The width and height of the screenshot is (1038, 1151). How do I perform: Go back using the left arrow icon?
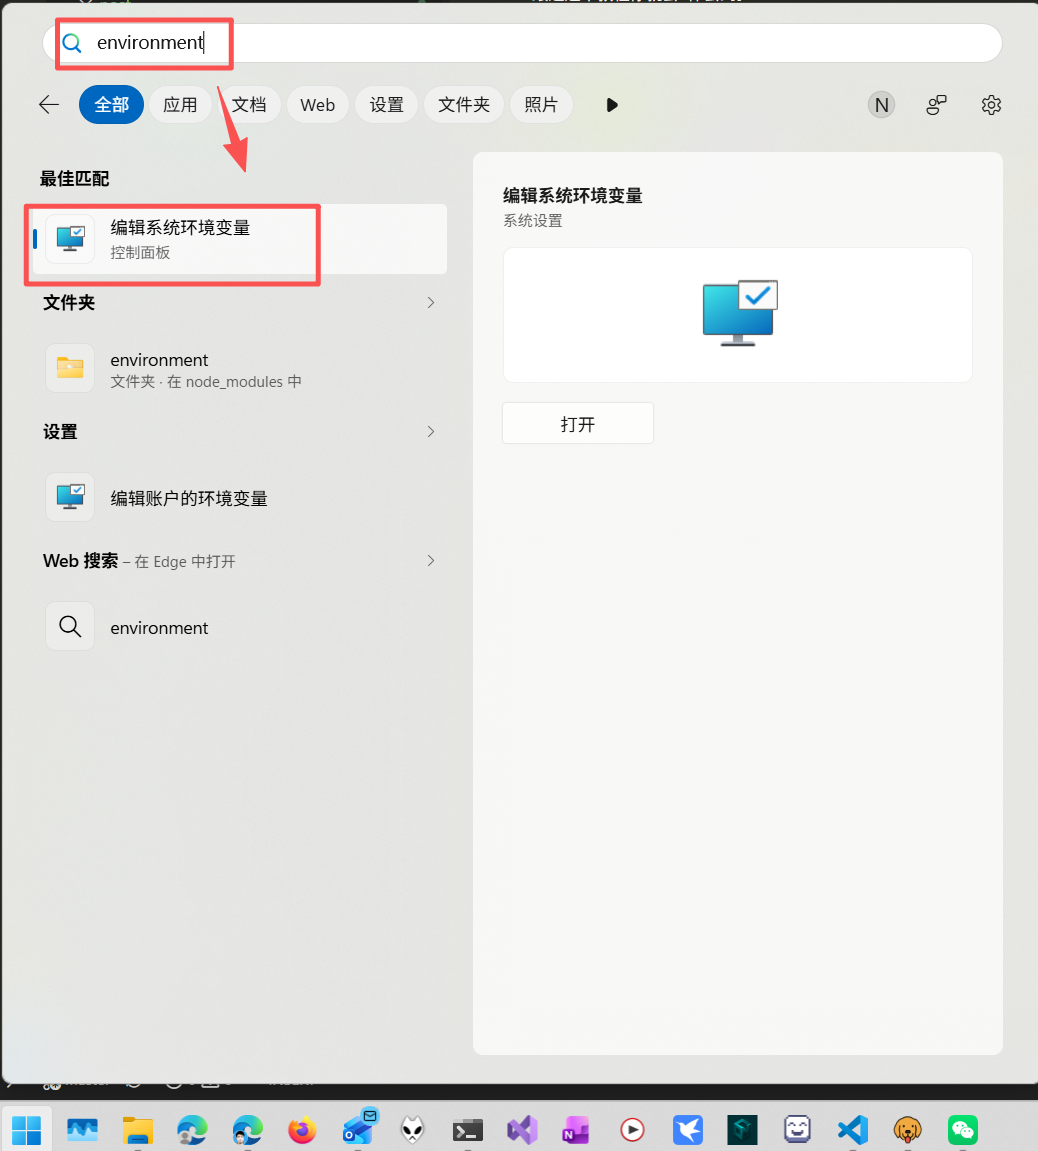49,105
